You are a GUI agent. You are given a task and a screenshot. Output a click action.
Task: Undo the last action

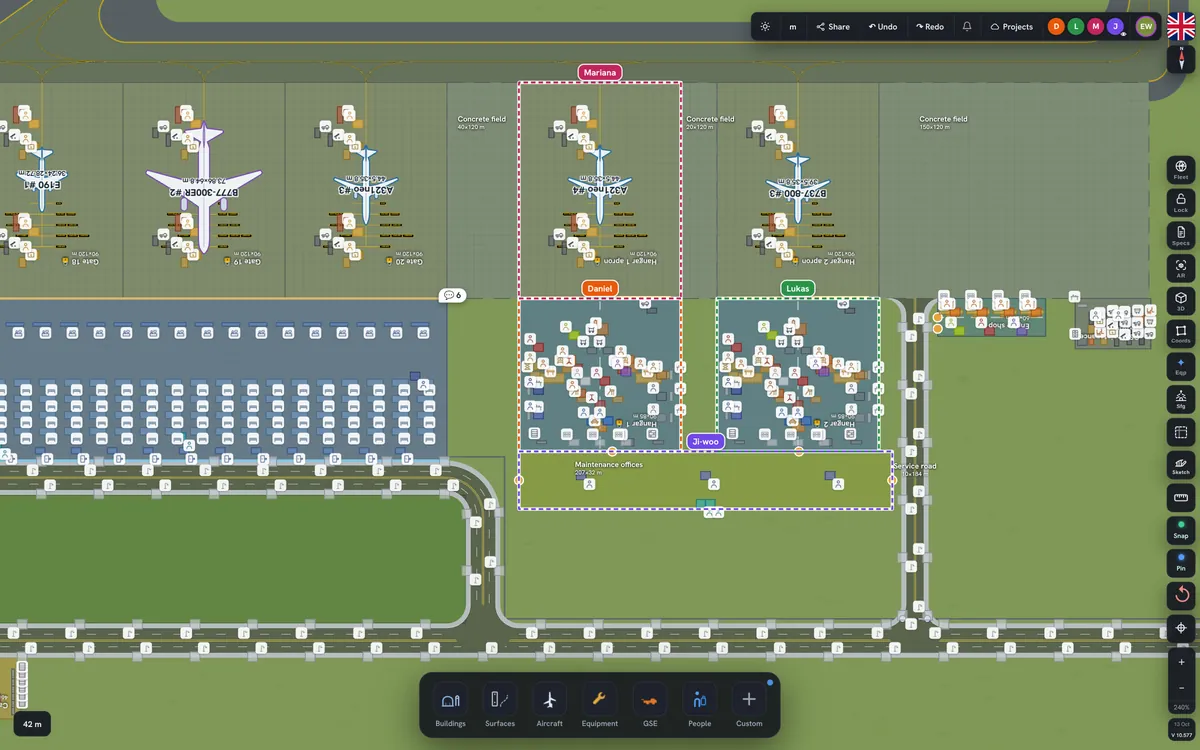pos(883,27)
